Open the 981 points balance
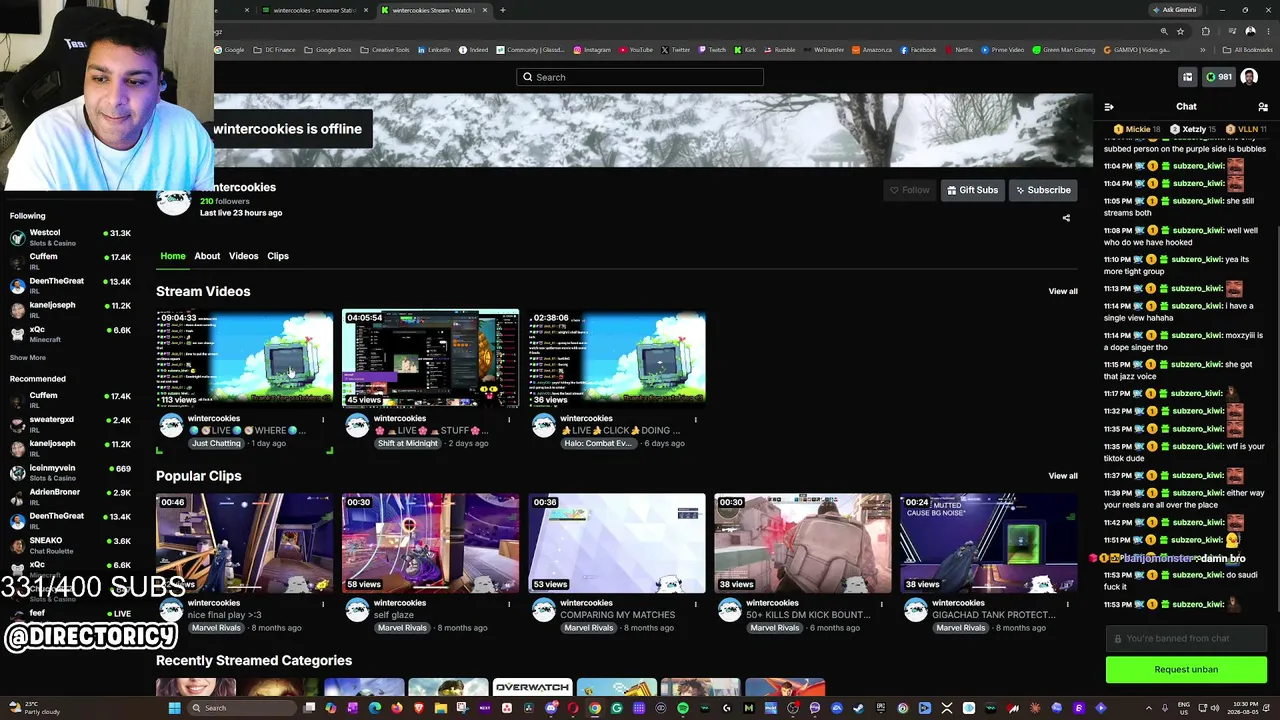 (1218, 77)
